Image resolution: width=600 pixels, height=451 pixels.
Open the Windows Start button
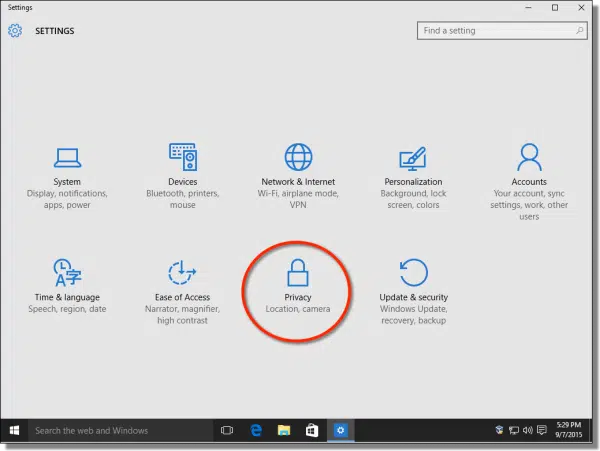[14, 430]
